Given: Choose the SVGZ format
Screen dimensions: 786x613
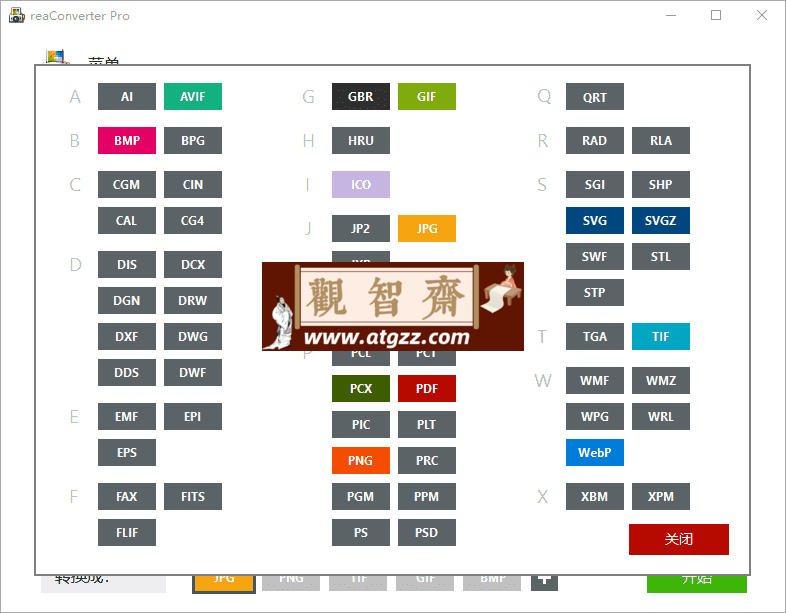Looking at the screenshot, I should [661, 221].
